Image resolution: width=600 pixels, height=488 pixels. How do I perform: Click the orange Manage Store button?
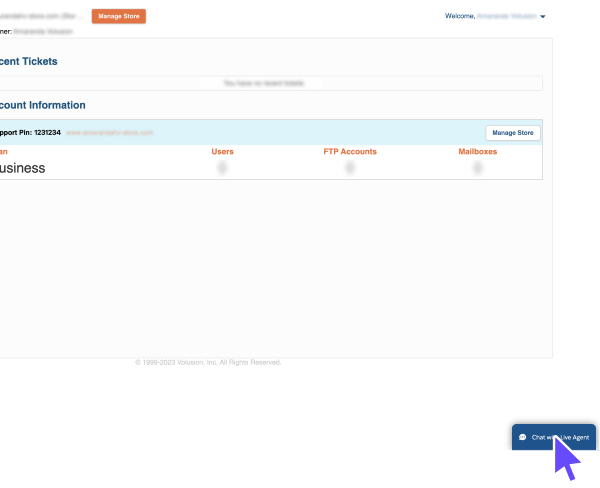pos(118,16)
